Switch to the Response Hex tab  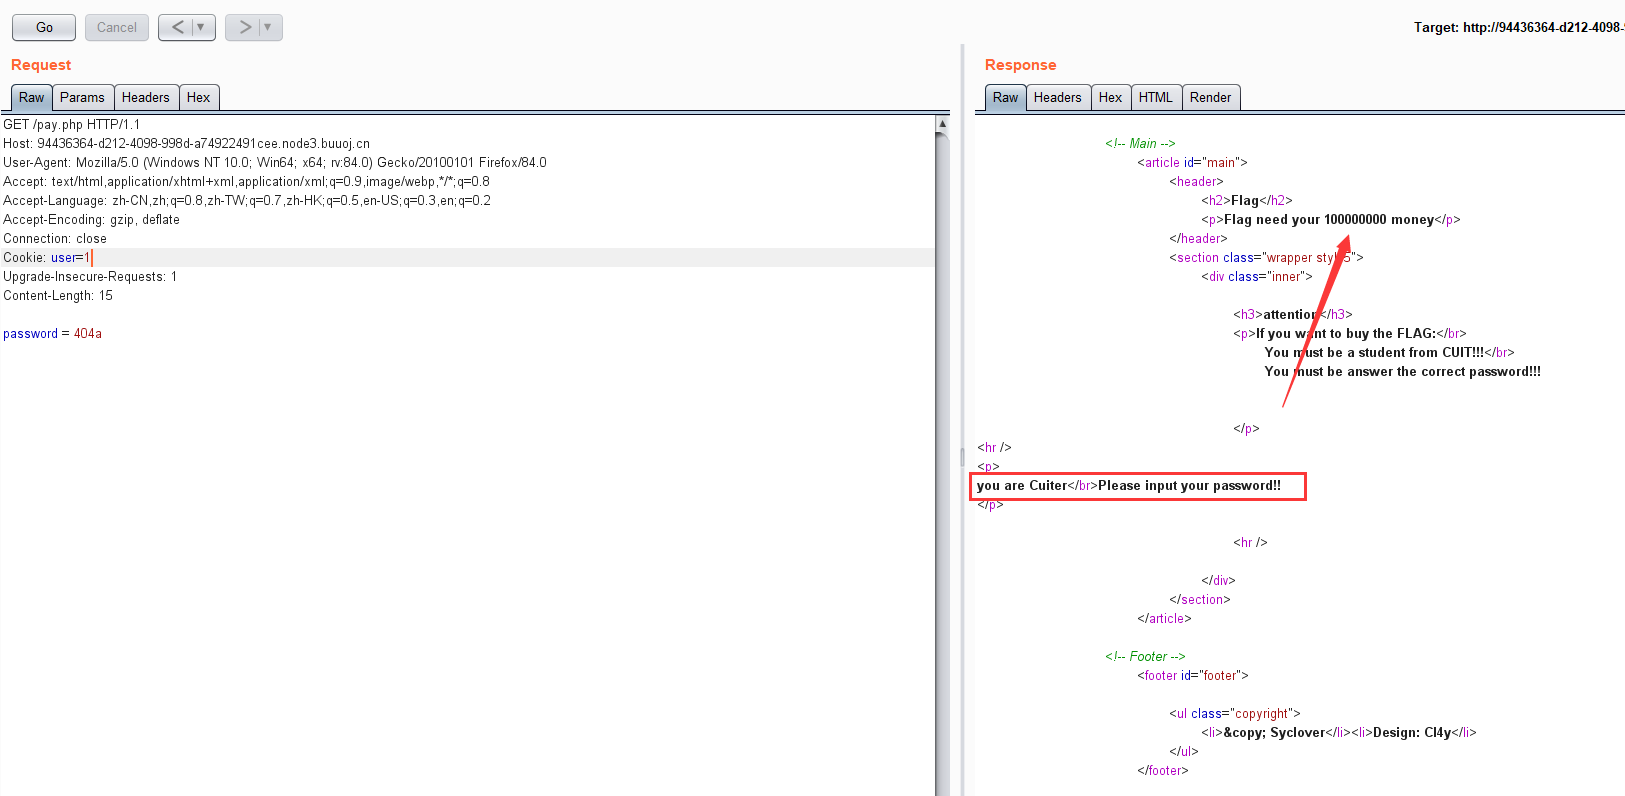(x=1111, y=97)
